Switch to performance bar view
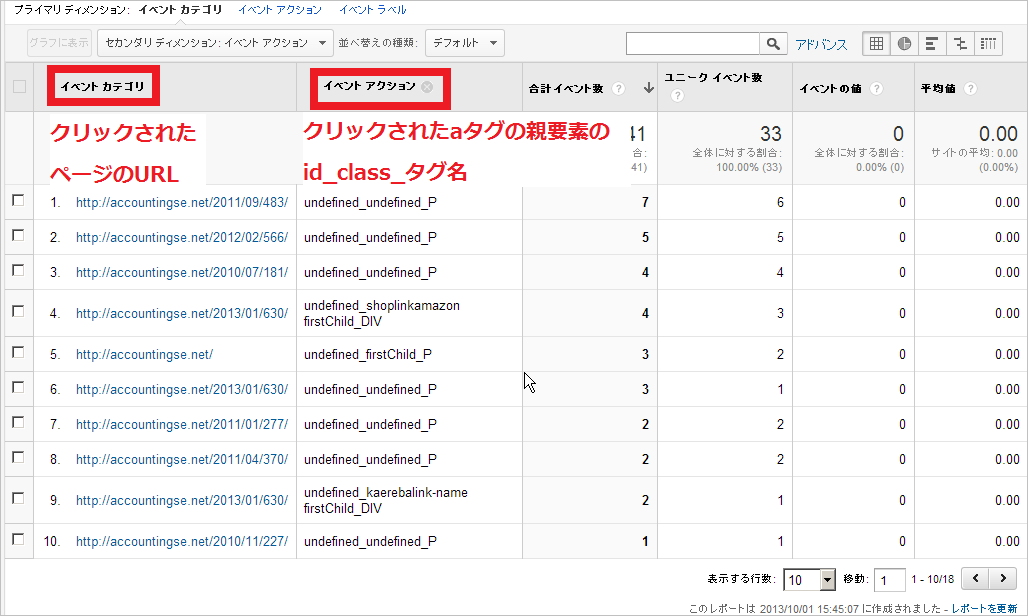The height and width of the screenshot is (616, 1028). pyautogui.click(x=932, y=44)
